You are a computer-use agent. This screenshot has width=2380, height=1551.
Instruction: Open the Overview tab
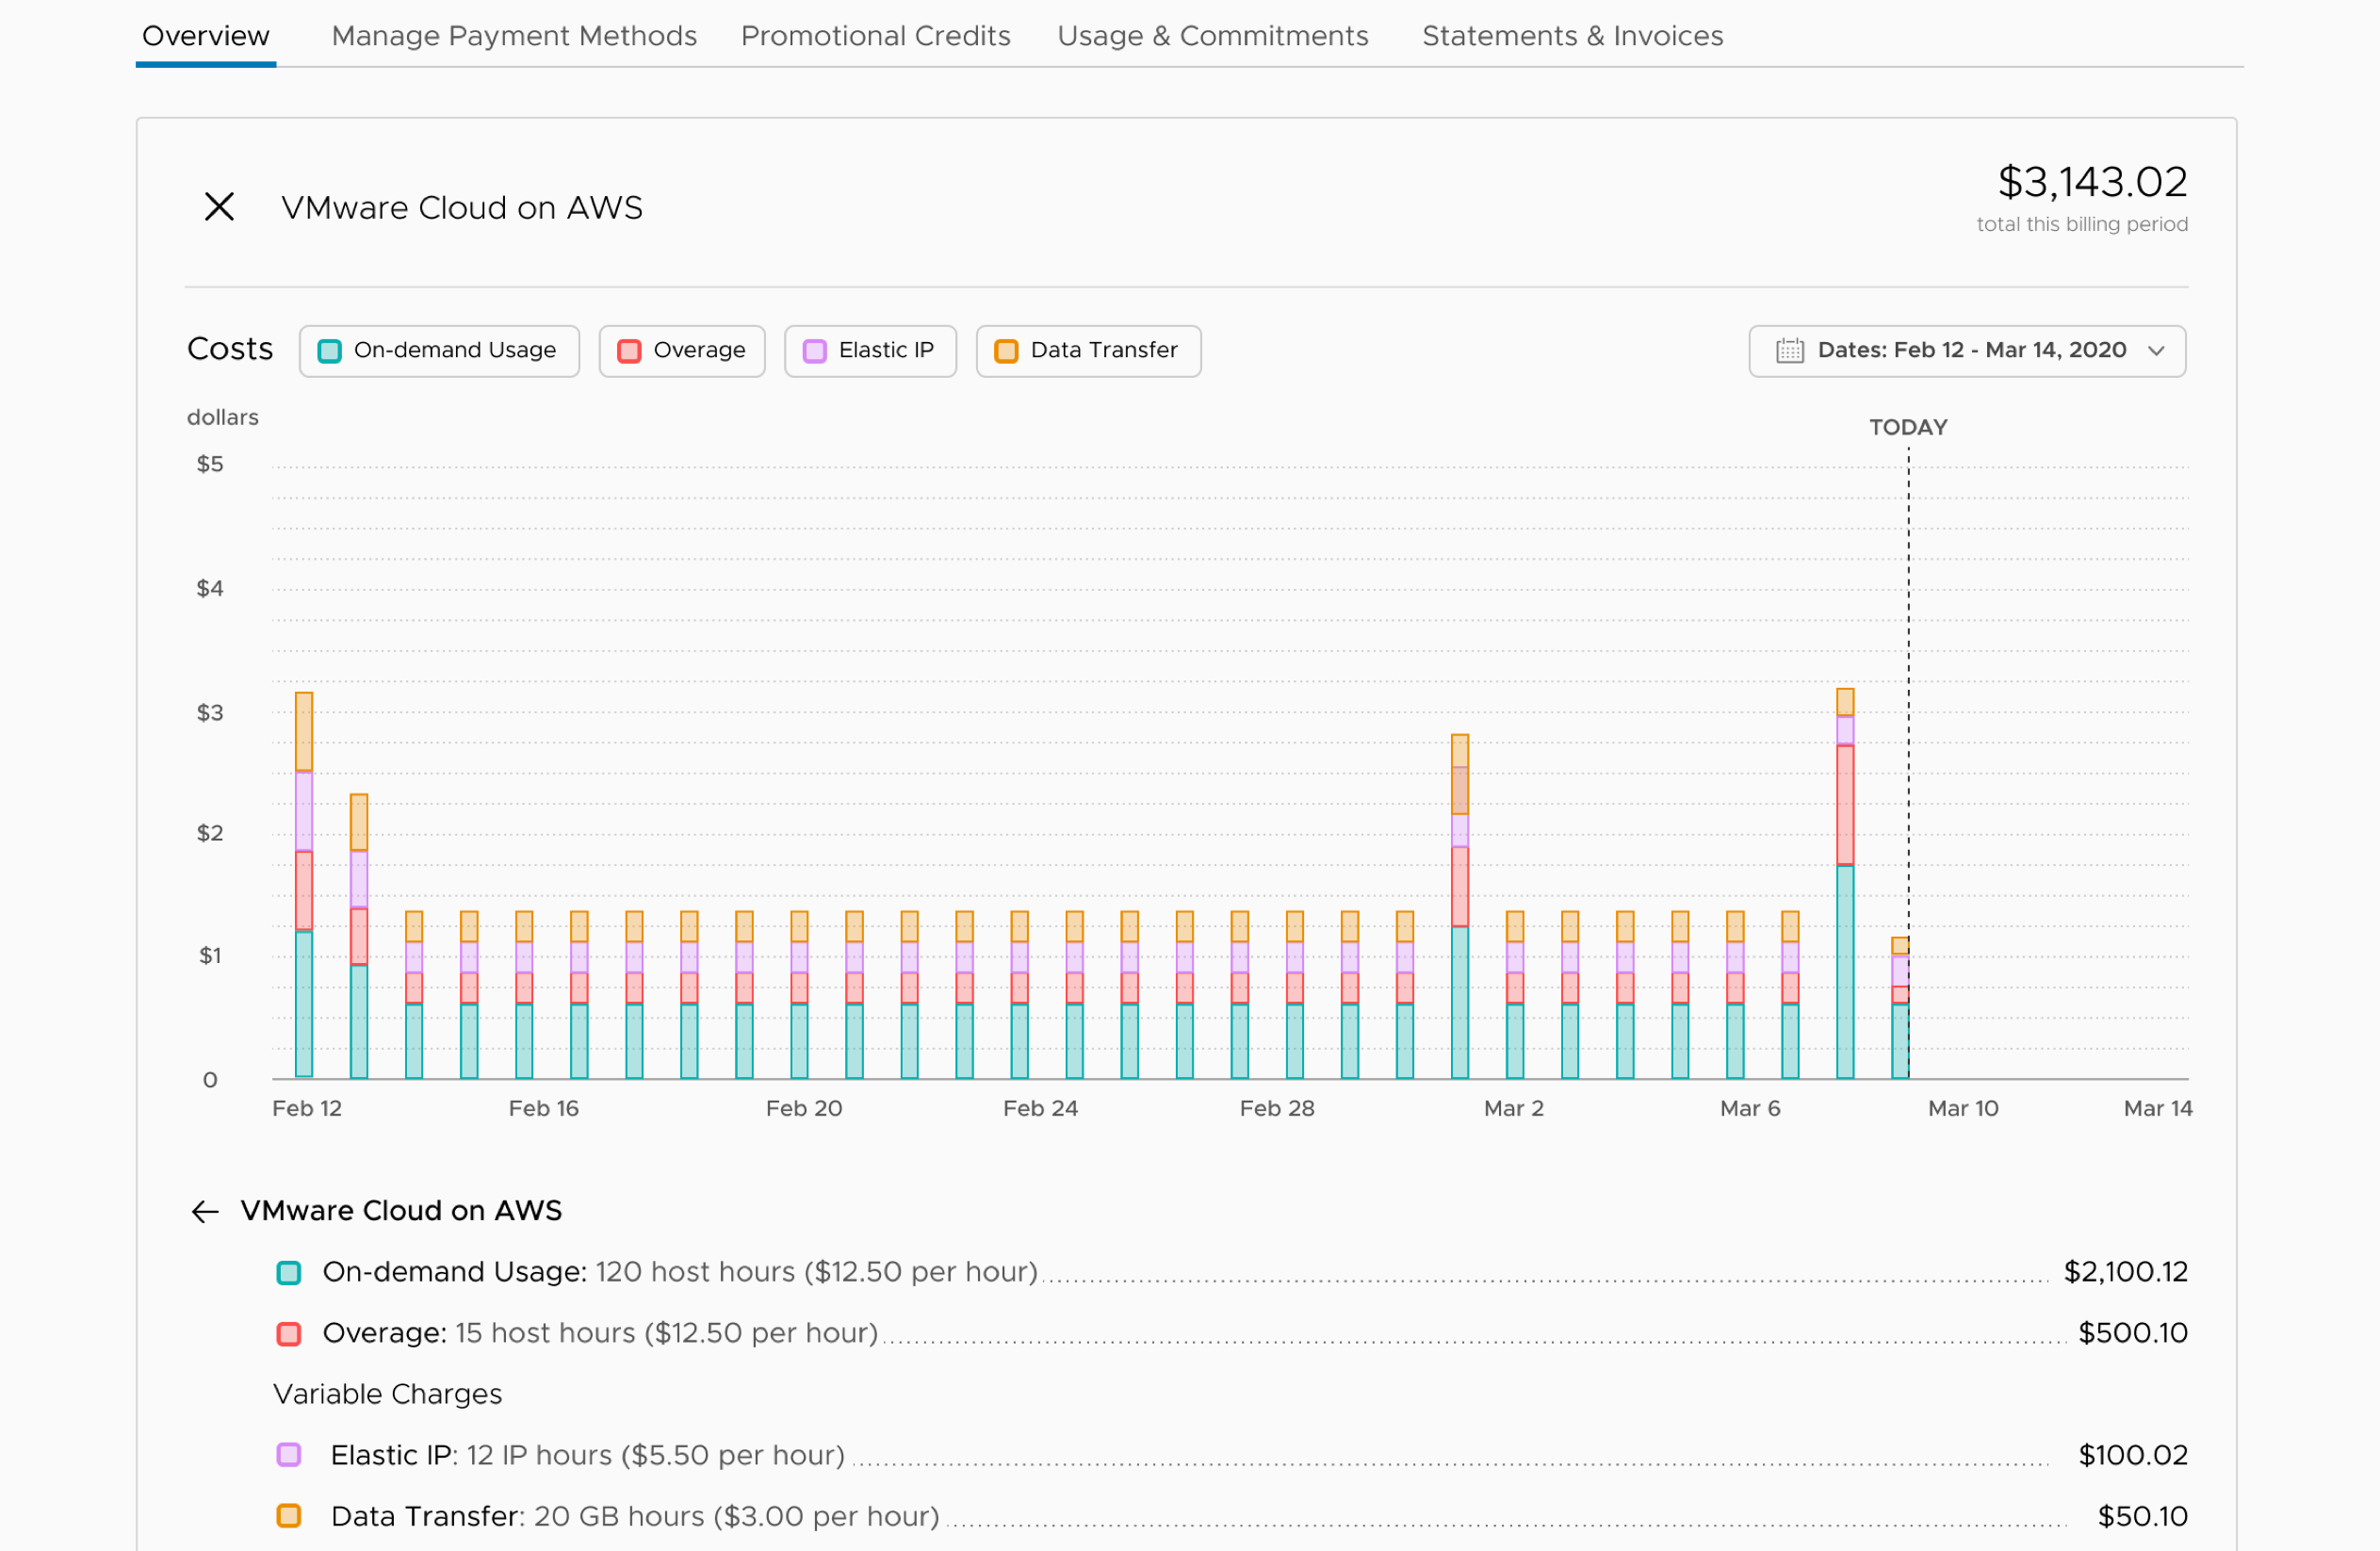206,36
